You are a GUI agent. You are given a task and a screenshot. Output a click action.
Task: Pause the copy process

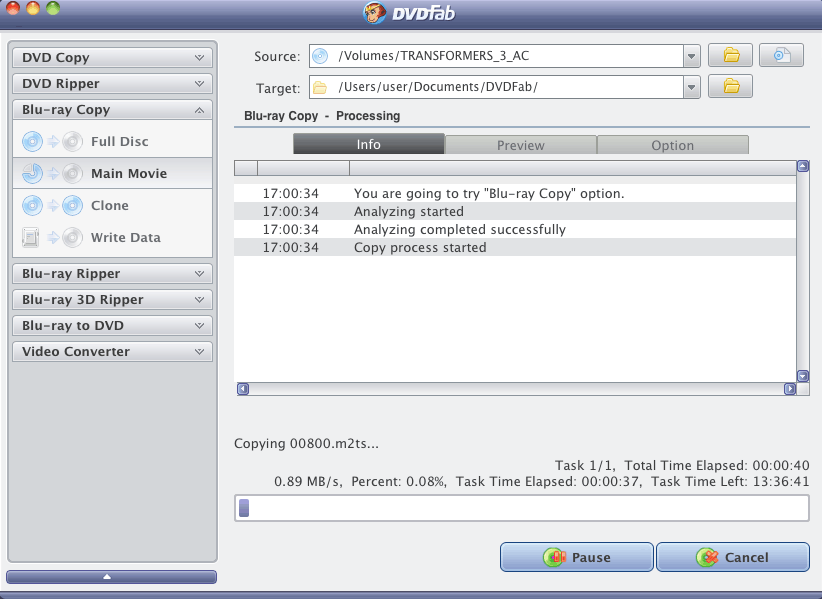click(x=577, y=557)
